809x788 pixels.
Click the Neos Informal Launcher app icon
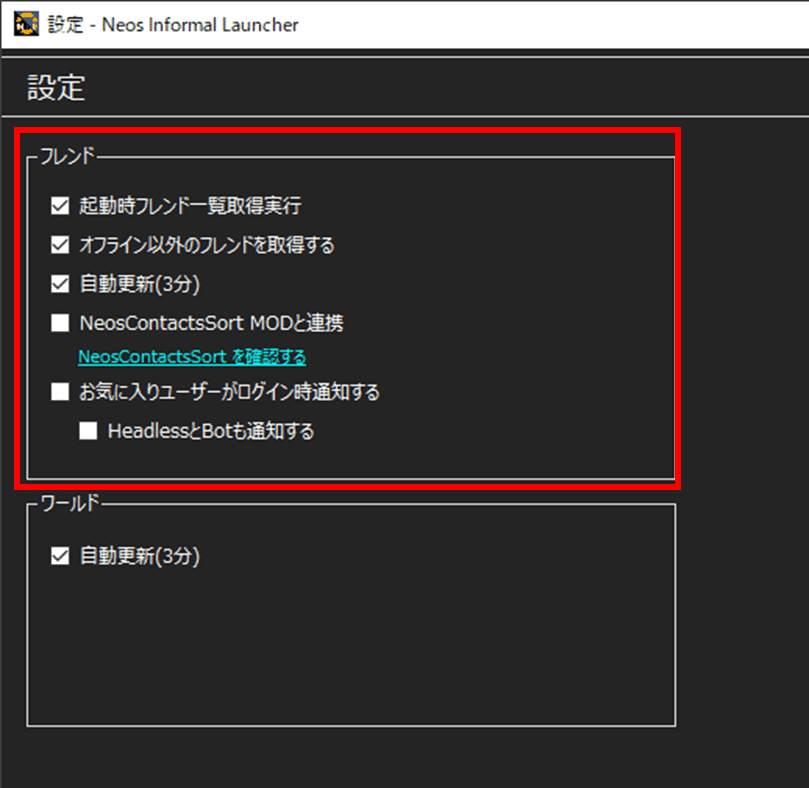pos(26,24)
